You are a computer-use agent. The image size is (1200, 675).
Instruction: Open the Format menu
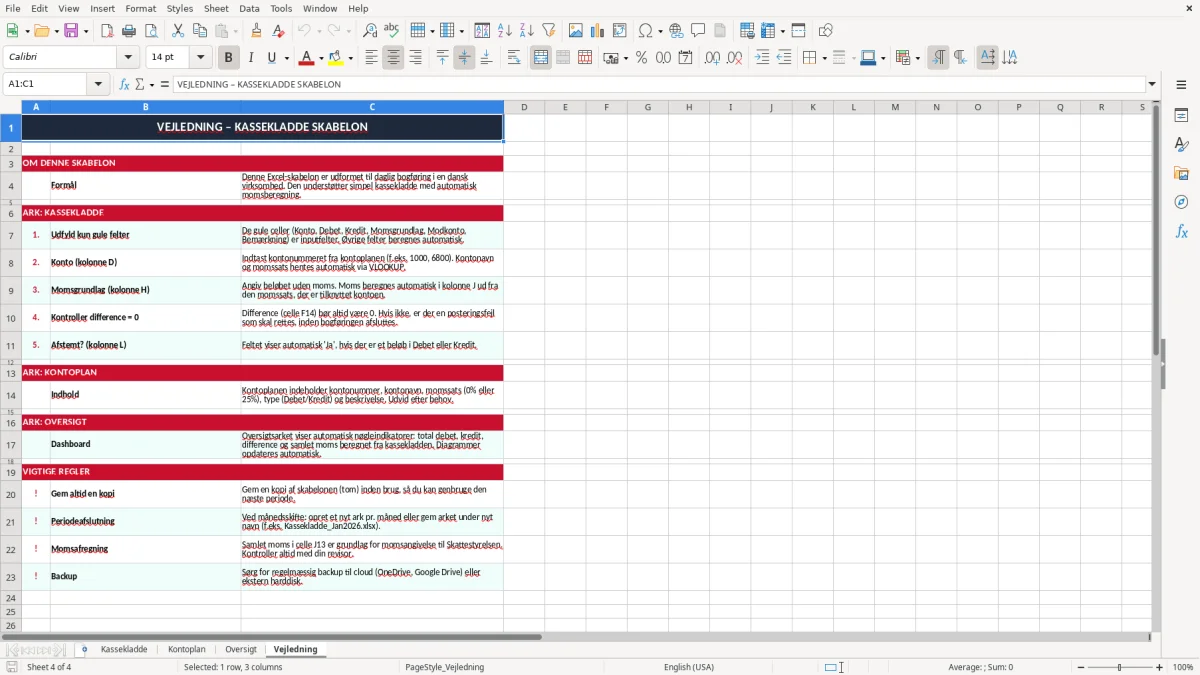[x=140, y=8]
